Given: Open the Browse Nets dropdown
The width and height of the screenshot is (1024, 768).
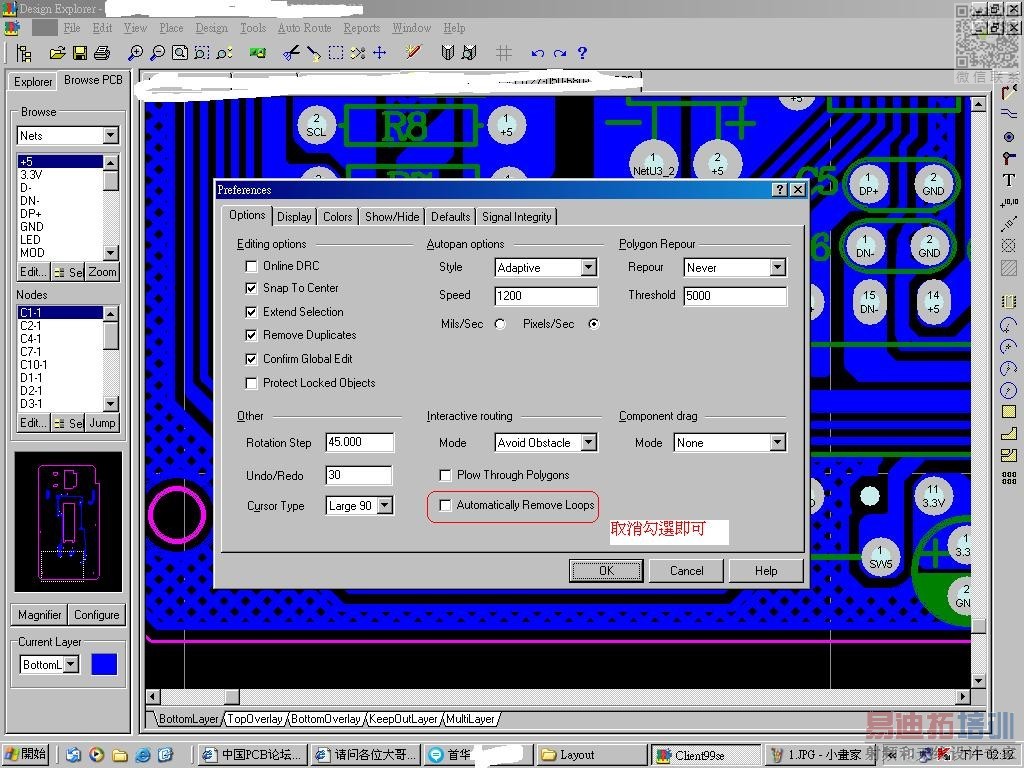Looking at the screenshot, I should [x=110, y=136].
